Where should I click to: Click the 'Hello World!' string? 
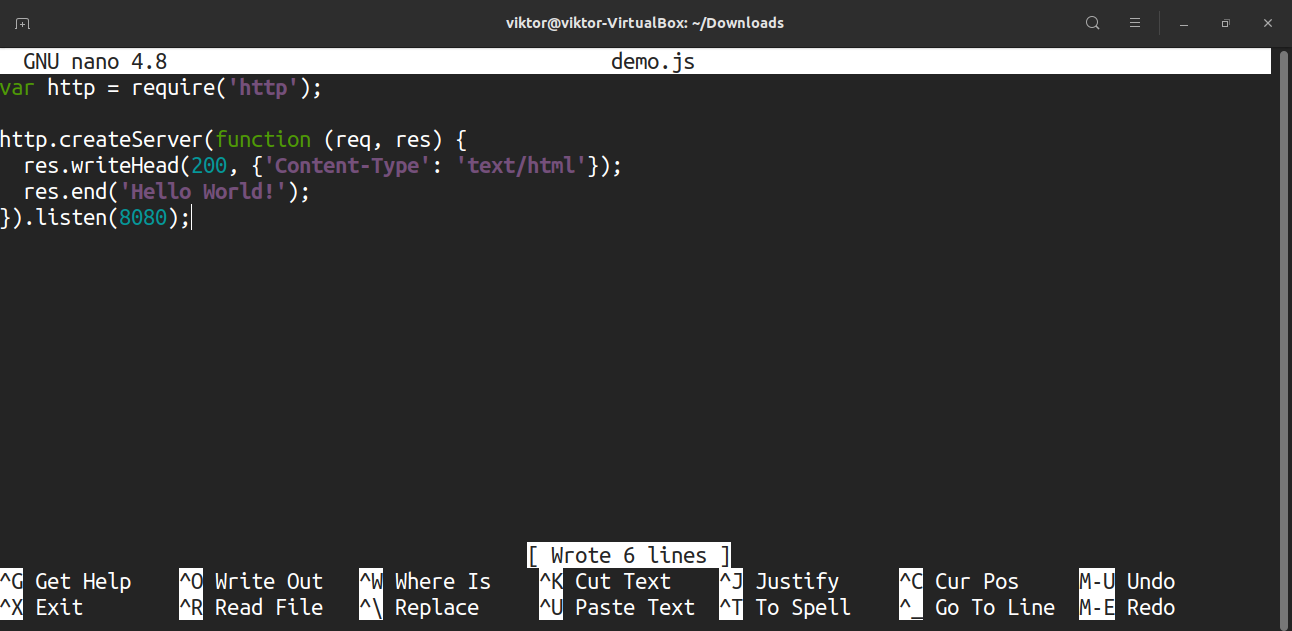(203, 192)
